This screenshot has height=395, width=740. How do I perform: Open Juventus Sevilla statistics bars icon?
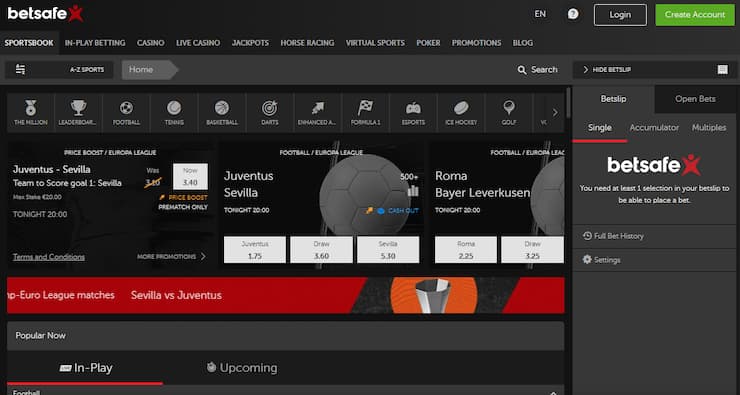point(413,191)
